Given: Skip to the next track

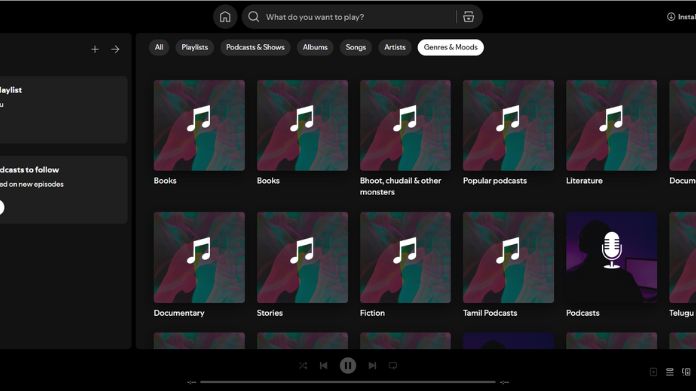Looking at the screenshot, I should click(372, 366).
